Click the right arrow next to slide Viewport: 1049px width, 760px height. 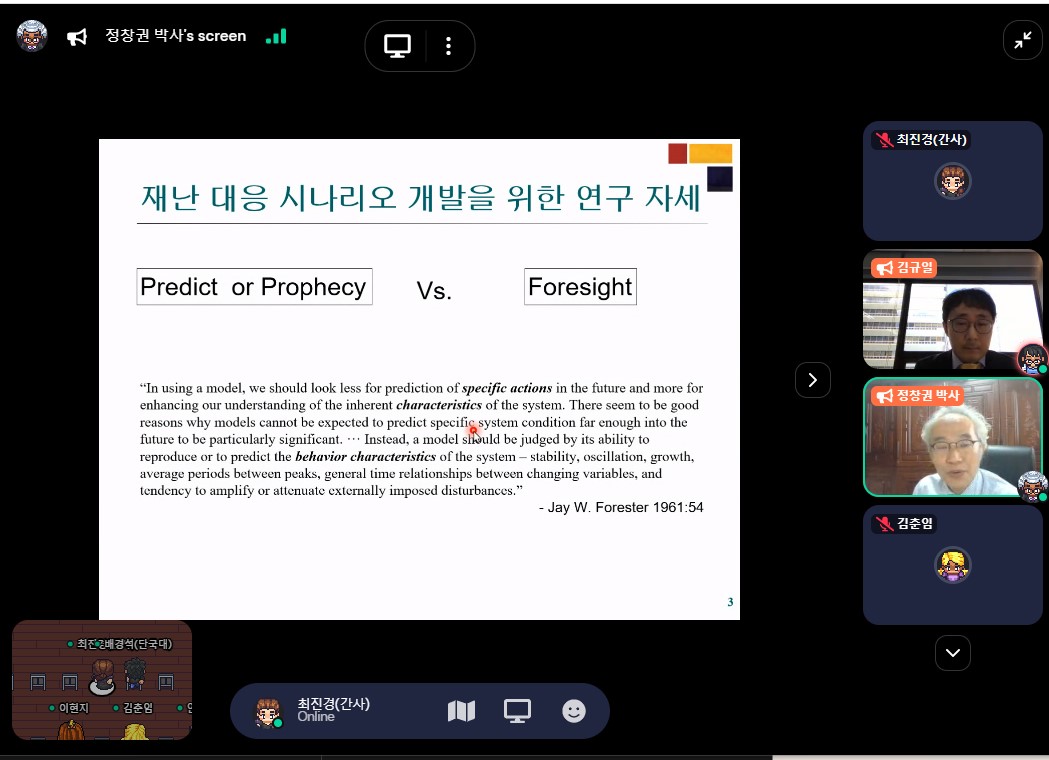coord(812,380)
